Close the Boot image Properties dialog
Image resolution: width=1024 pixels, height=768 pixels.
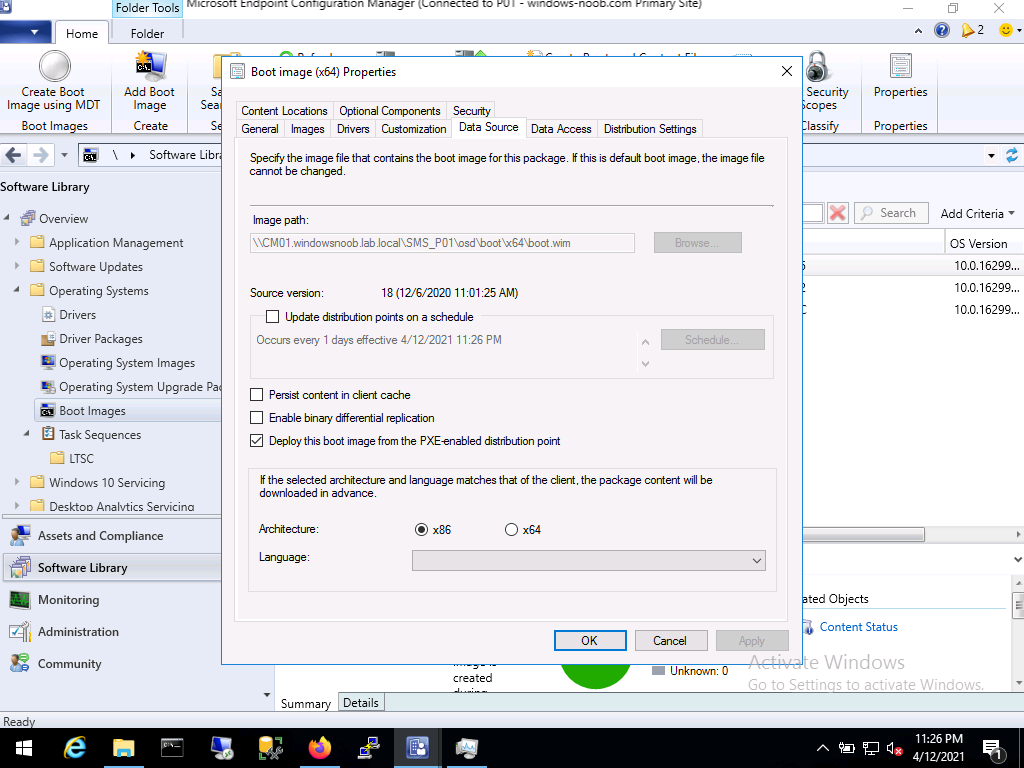point(786,71)
